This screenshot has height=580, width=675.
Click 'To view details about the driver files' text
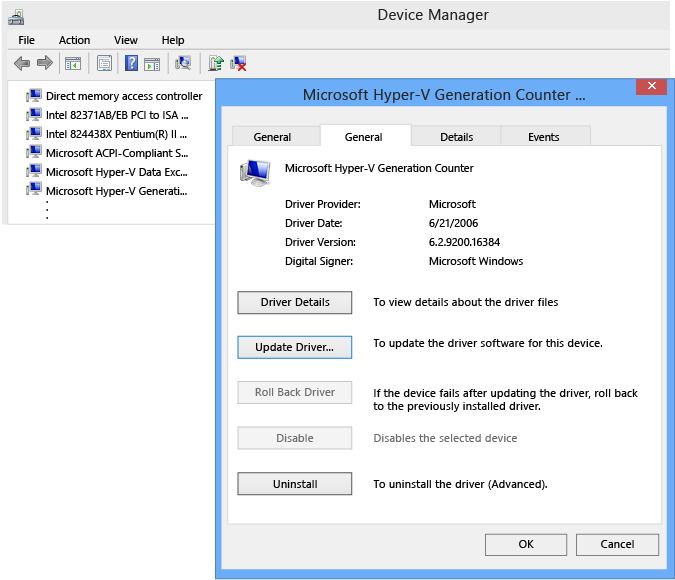pos(465,302)
